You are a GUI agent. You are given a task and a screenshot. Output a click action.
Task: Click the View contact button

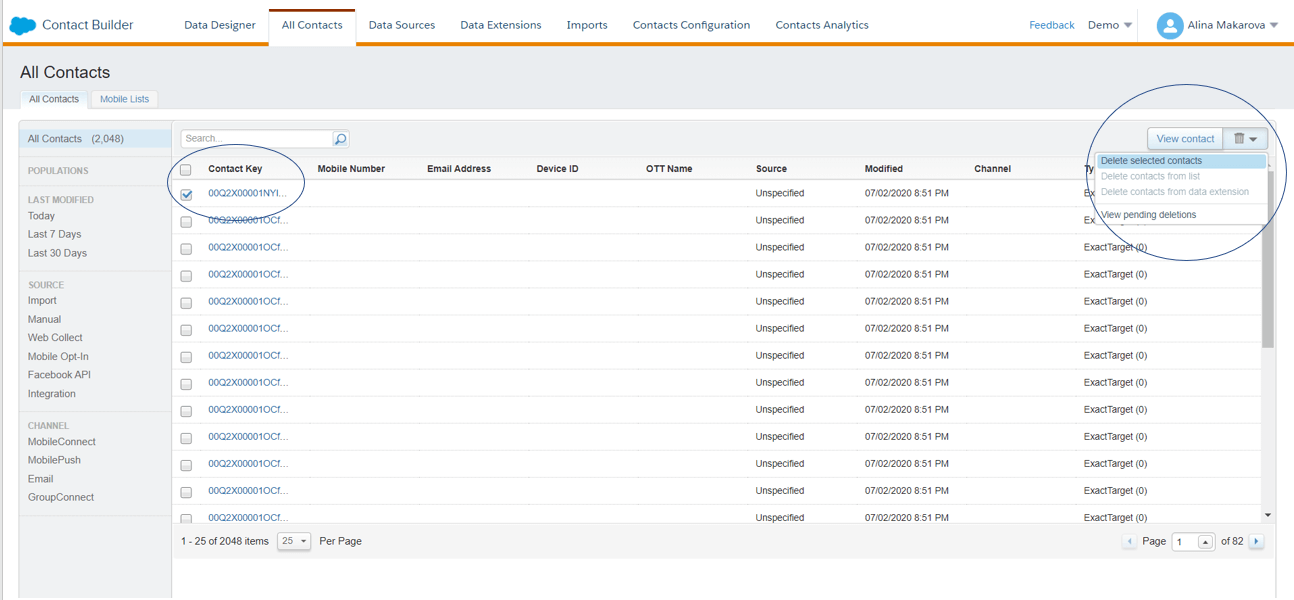coord(1184,138)
